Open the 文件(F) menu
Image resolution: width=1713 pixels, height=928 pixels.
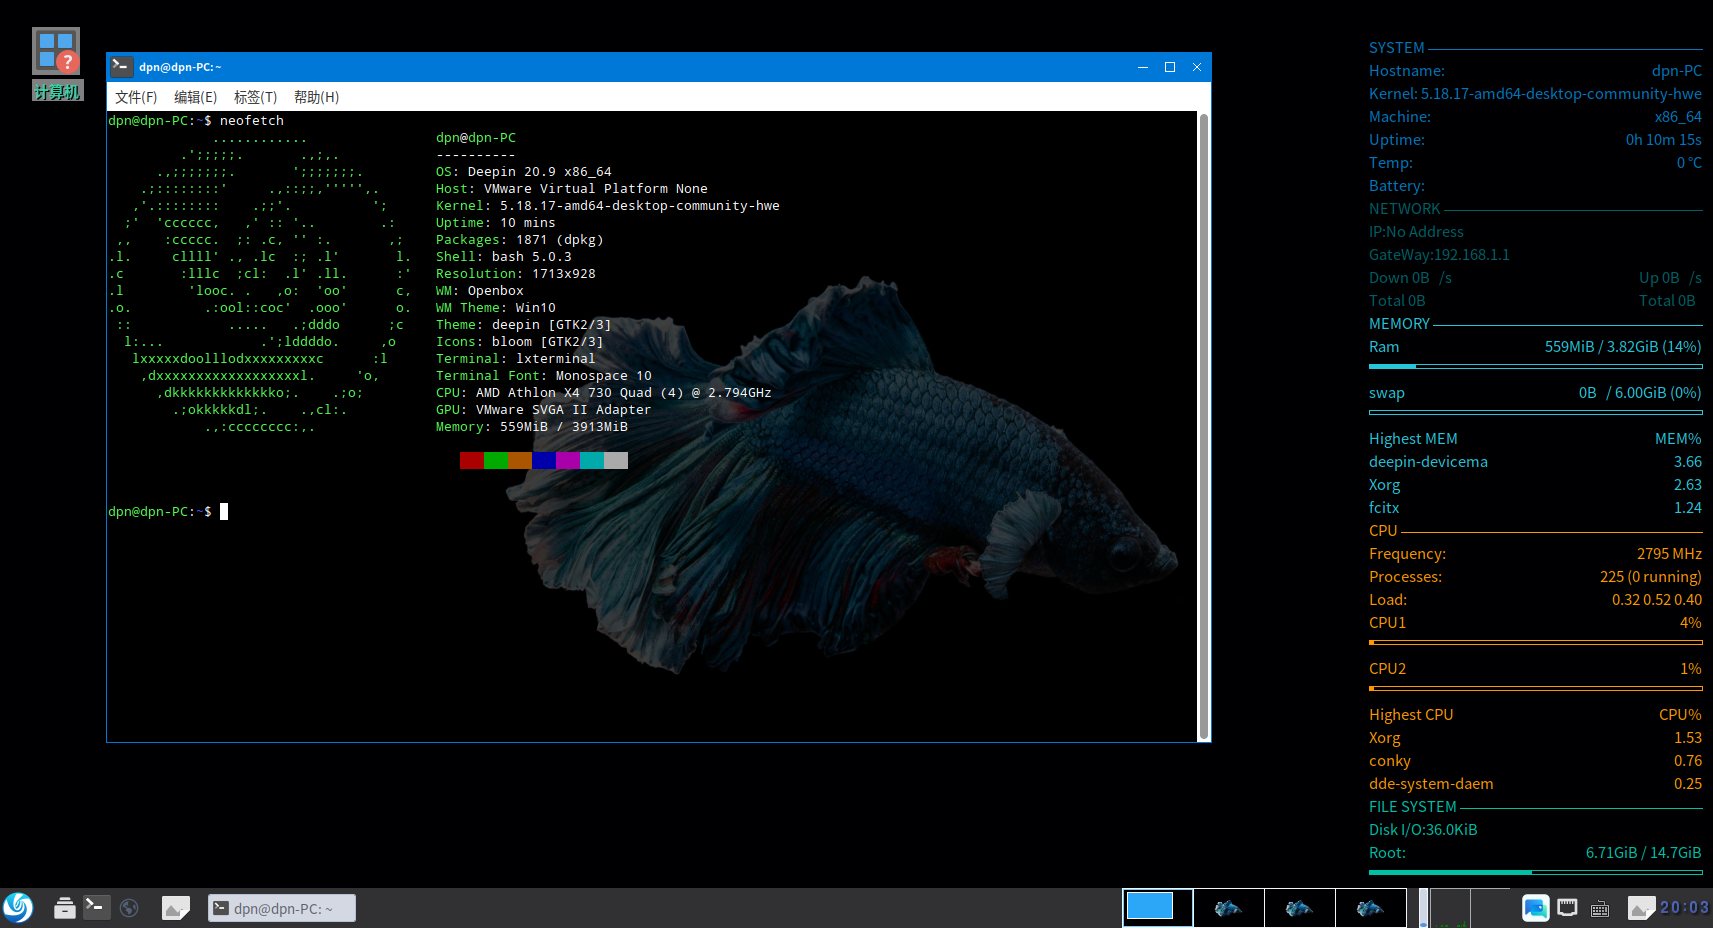click(136, 97)
